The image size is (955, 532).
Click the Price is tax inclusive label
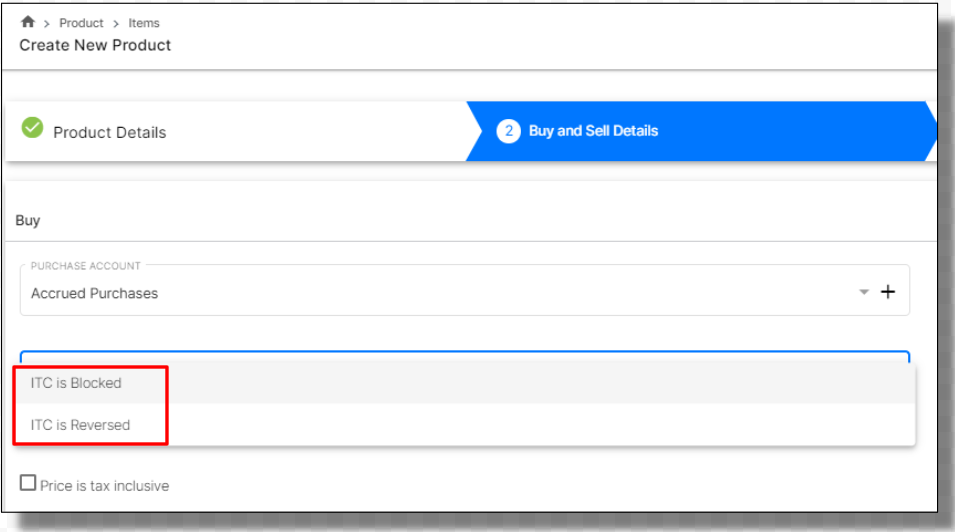pos(105,486)
